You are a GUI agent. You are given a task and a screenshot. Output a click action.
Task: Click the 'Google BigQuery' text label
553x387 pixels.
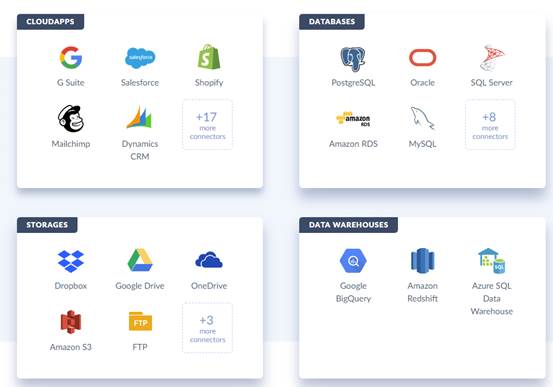(x=353, y=292)
